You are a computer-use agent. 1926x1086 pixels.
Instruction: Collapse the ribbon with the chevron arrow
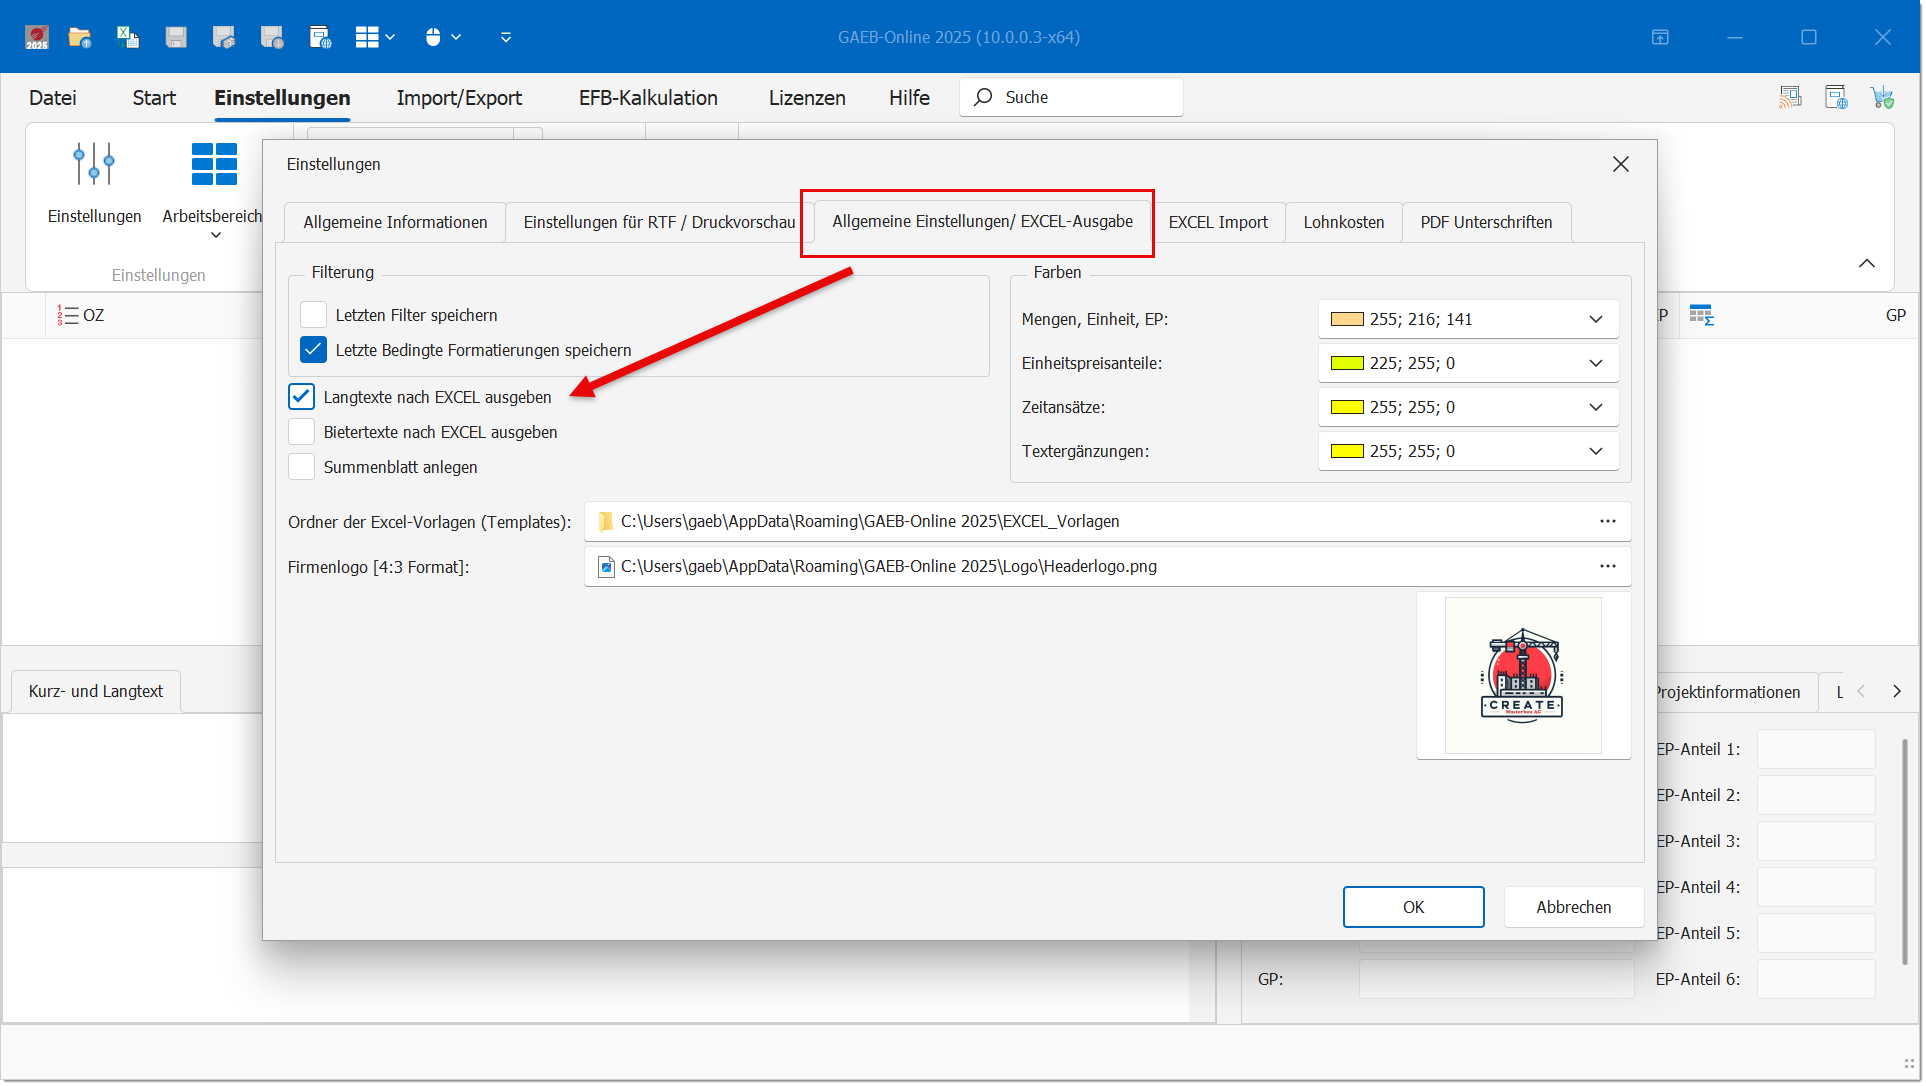point(1866,263)
